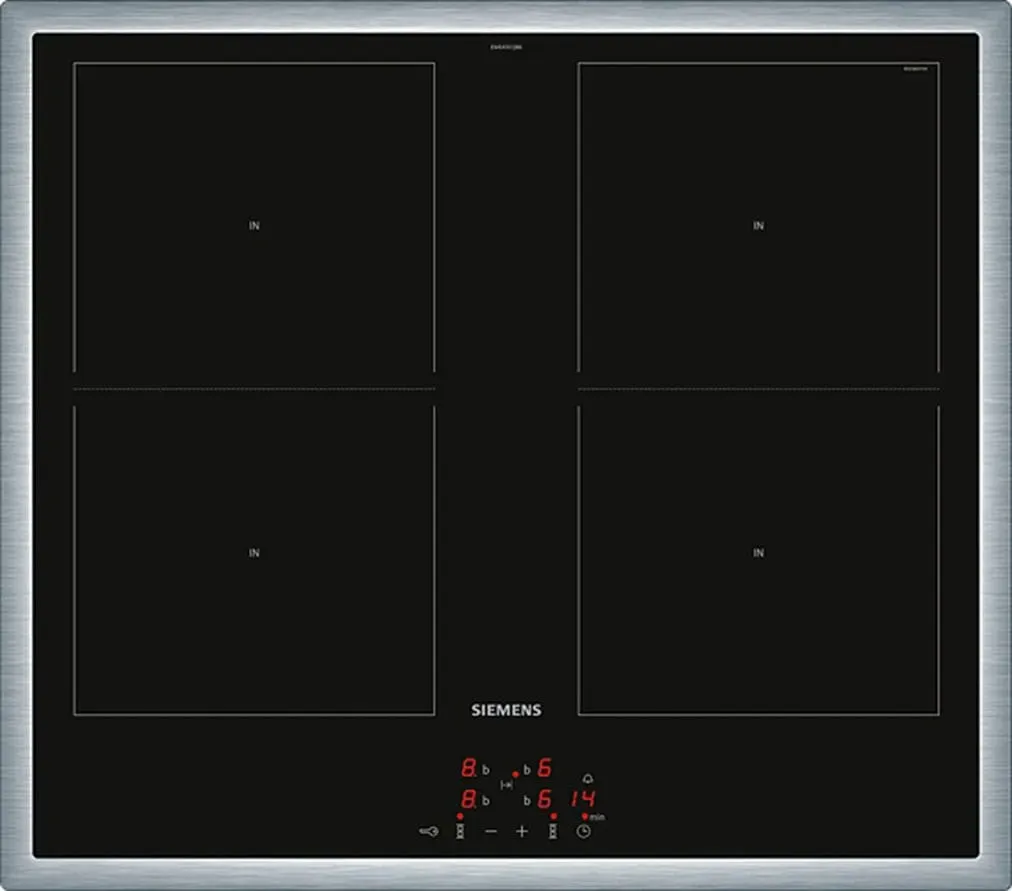Tap the IN mark on the rear-left zone
1012x891 pixels.
pos(254,225)
